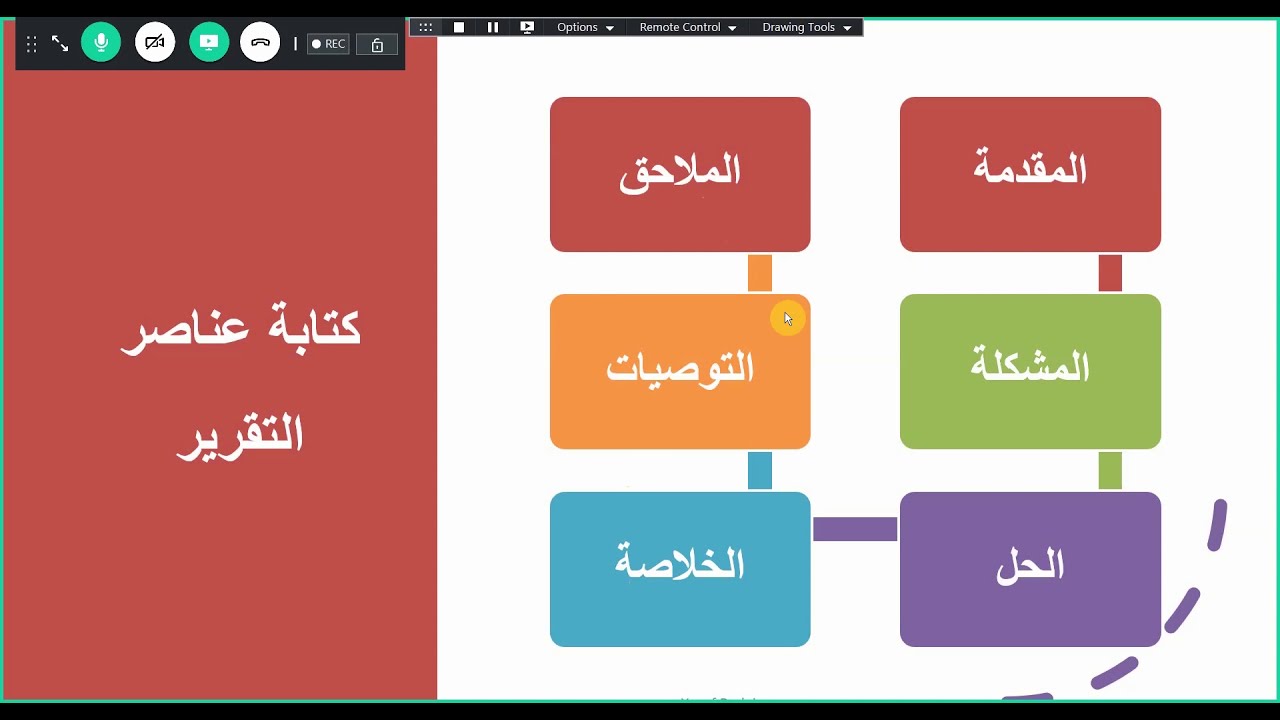Expand the meeting toolbar with the diagonal arrows
This screenshot has width=1280, height=720.
60,44
